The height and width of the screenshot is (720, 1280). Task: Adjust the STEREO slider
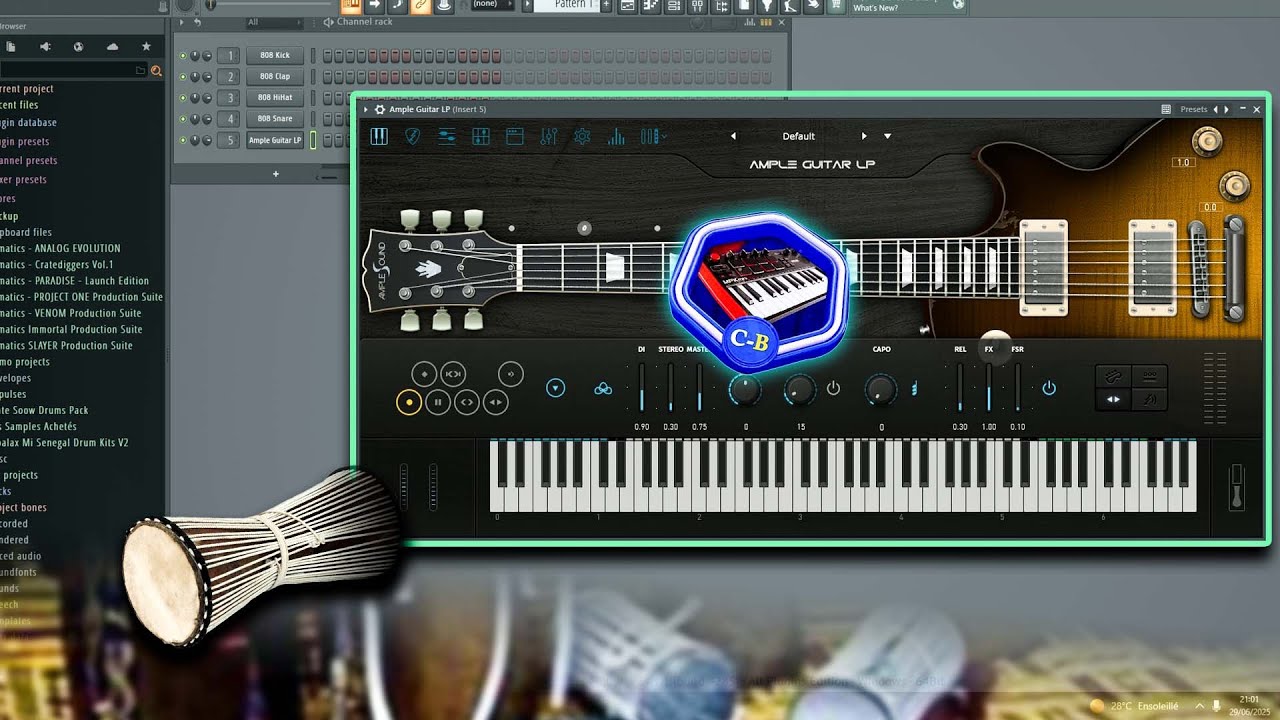point(670,388)
